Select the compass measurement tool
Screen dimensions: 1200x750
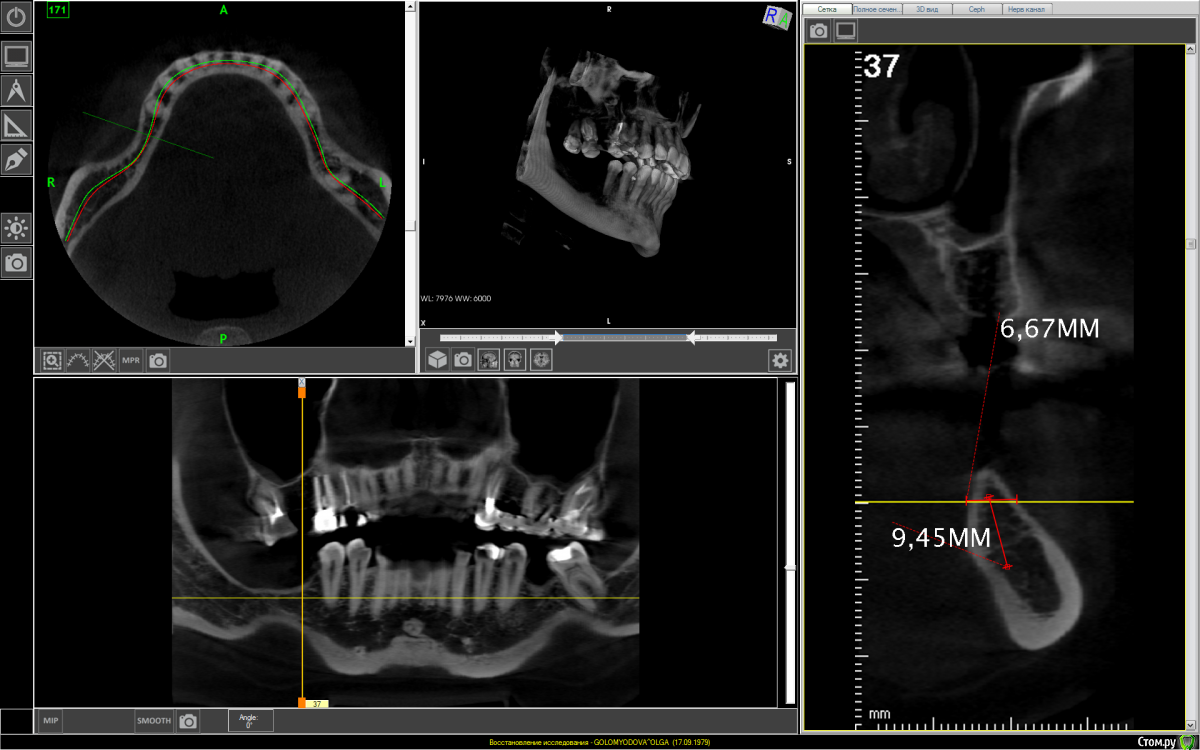(x=17, y=91)
